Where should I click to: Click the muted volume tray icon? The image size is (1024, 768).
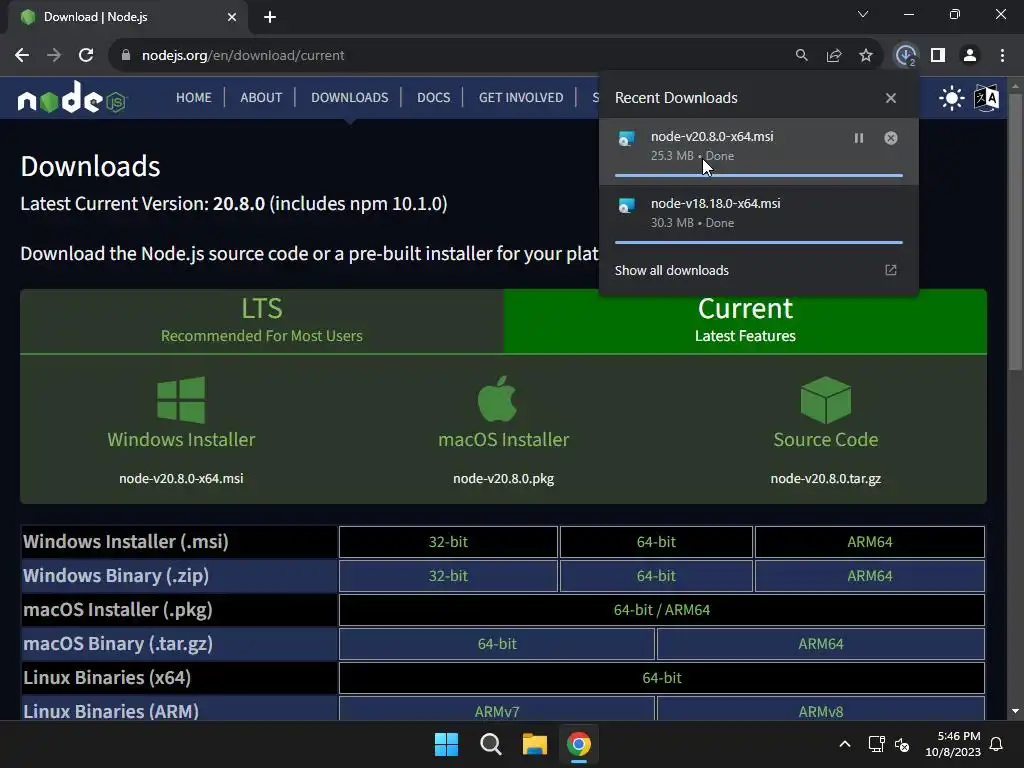pyautogui.click(x=902, y=744)
